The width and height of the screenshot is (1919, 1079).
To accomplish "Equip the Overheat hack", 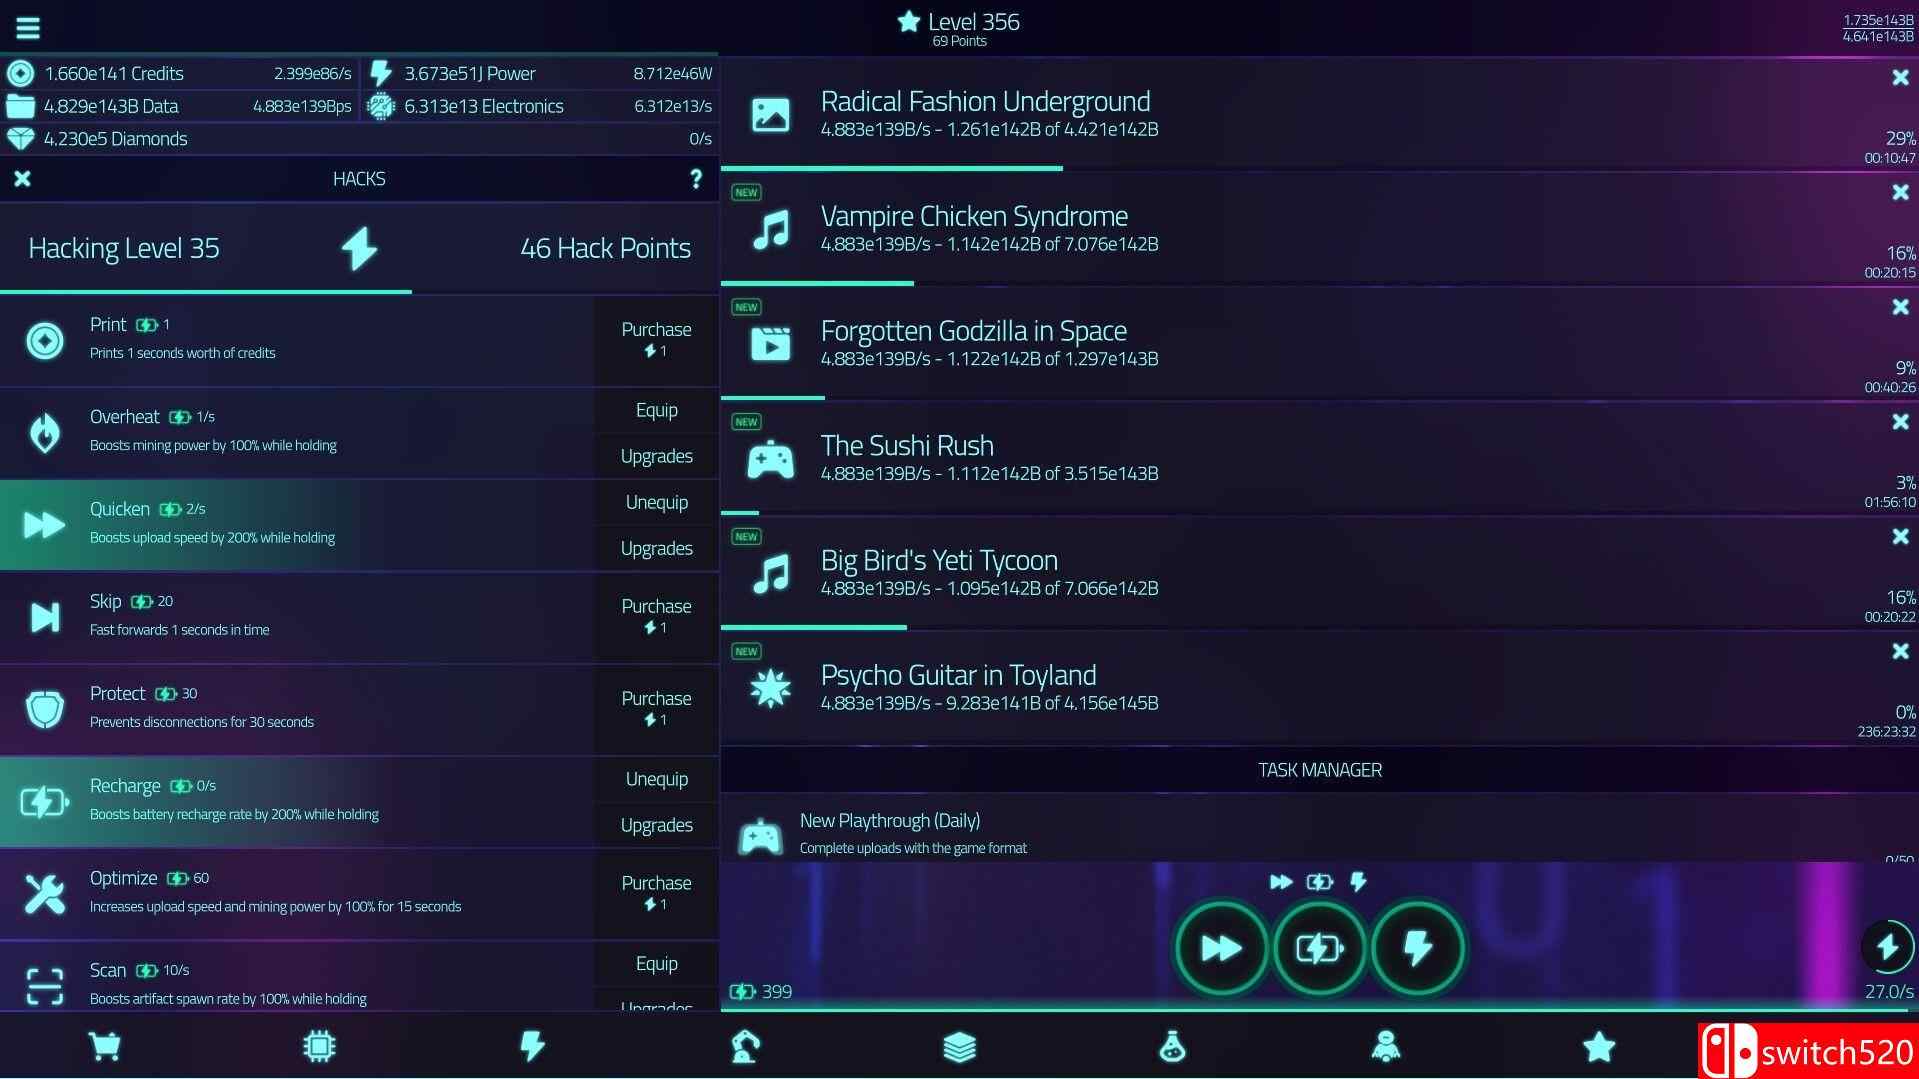I will tap(656, 410).
